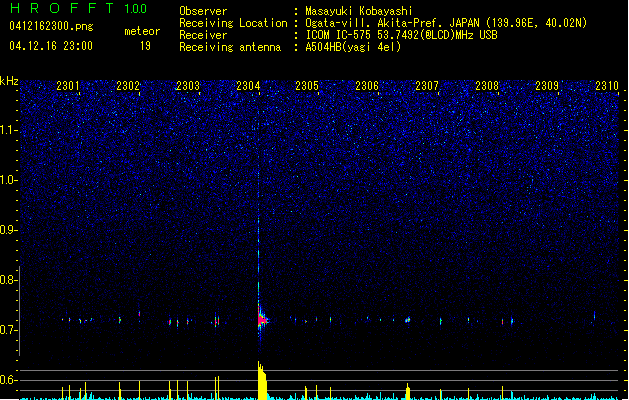Select the filename 0412162300.png
This screenshot has height=400, width=629.
point(51,26)
